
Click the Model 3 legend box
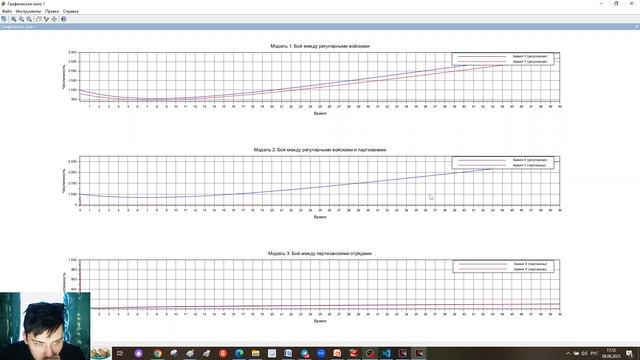503,267
